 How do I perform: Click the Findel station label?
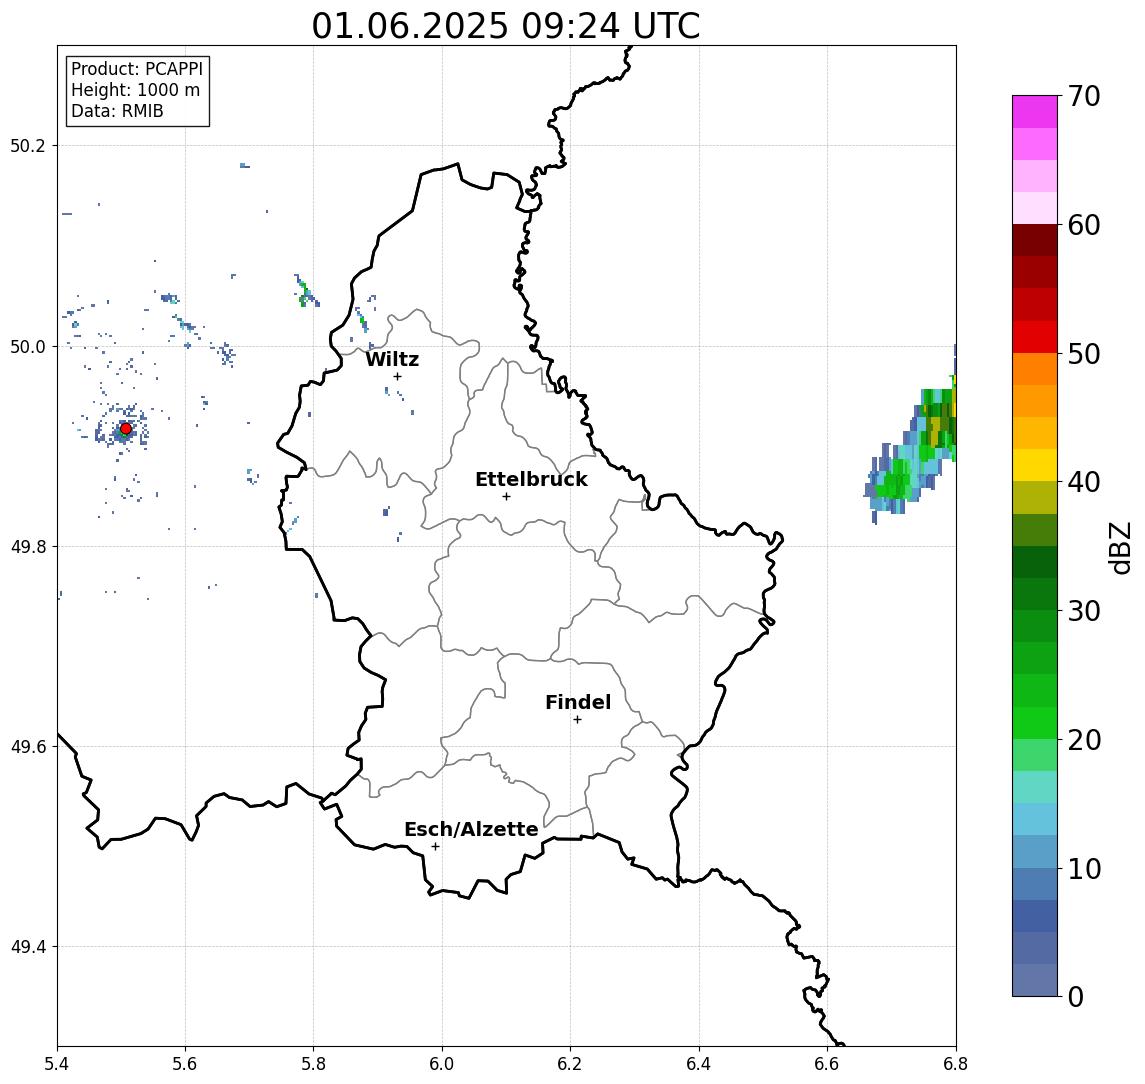click(x=578, y=702)
